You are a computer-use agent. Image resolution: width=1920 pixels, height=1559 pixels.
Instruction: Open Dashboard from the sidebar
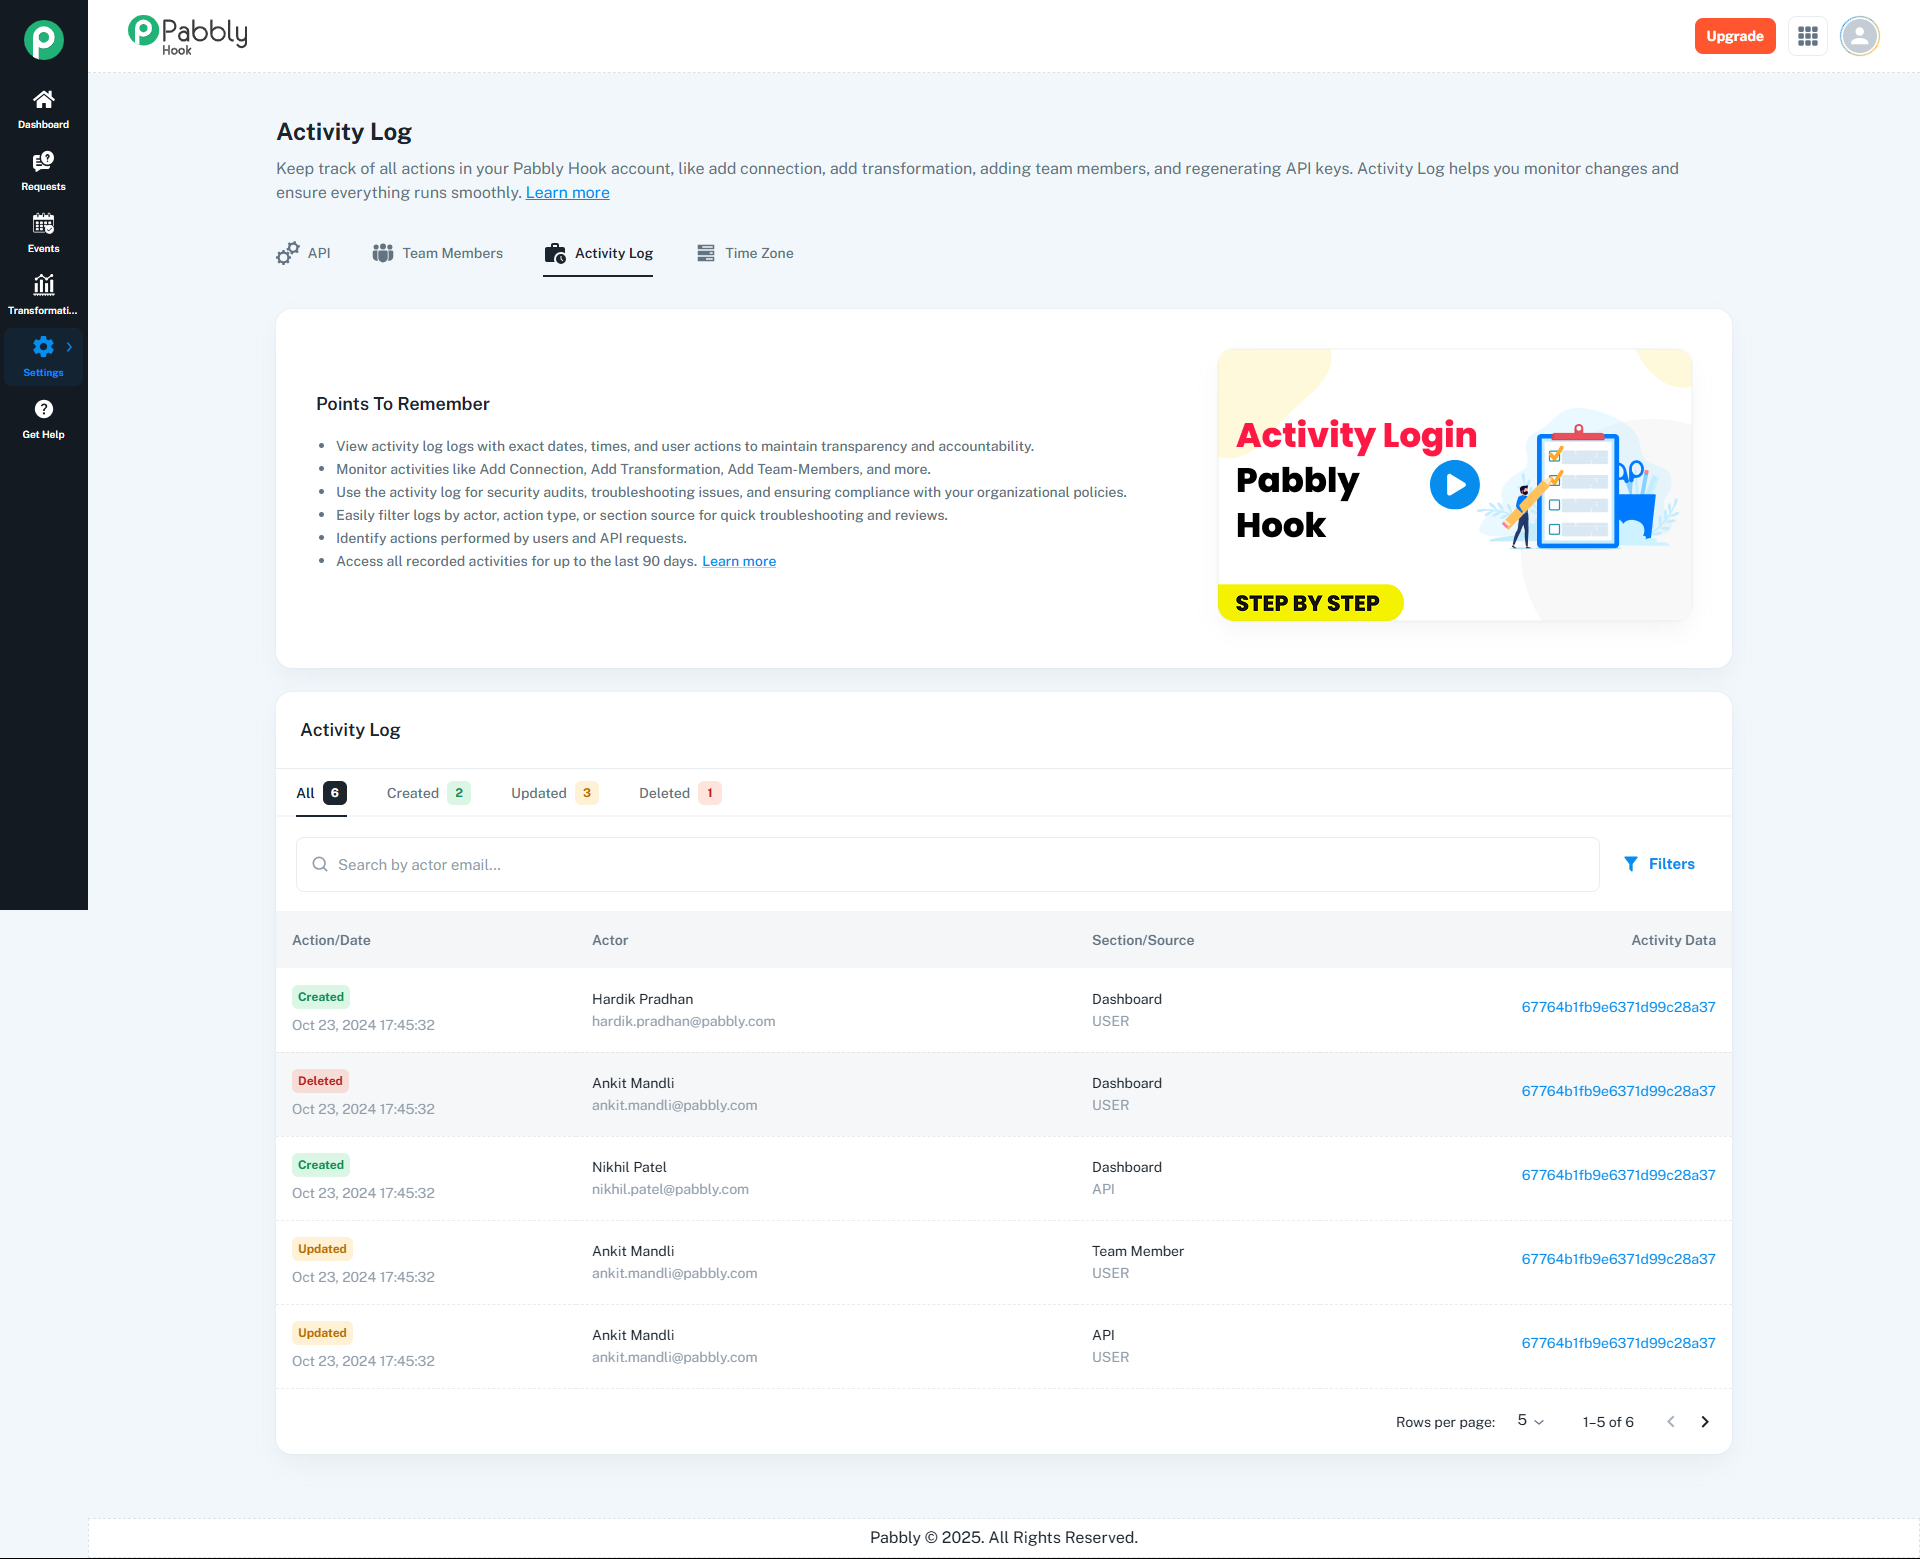(44, 110)
